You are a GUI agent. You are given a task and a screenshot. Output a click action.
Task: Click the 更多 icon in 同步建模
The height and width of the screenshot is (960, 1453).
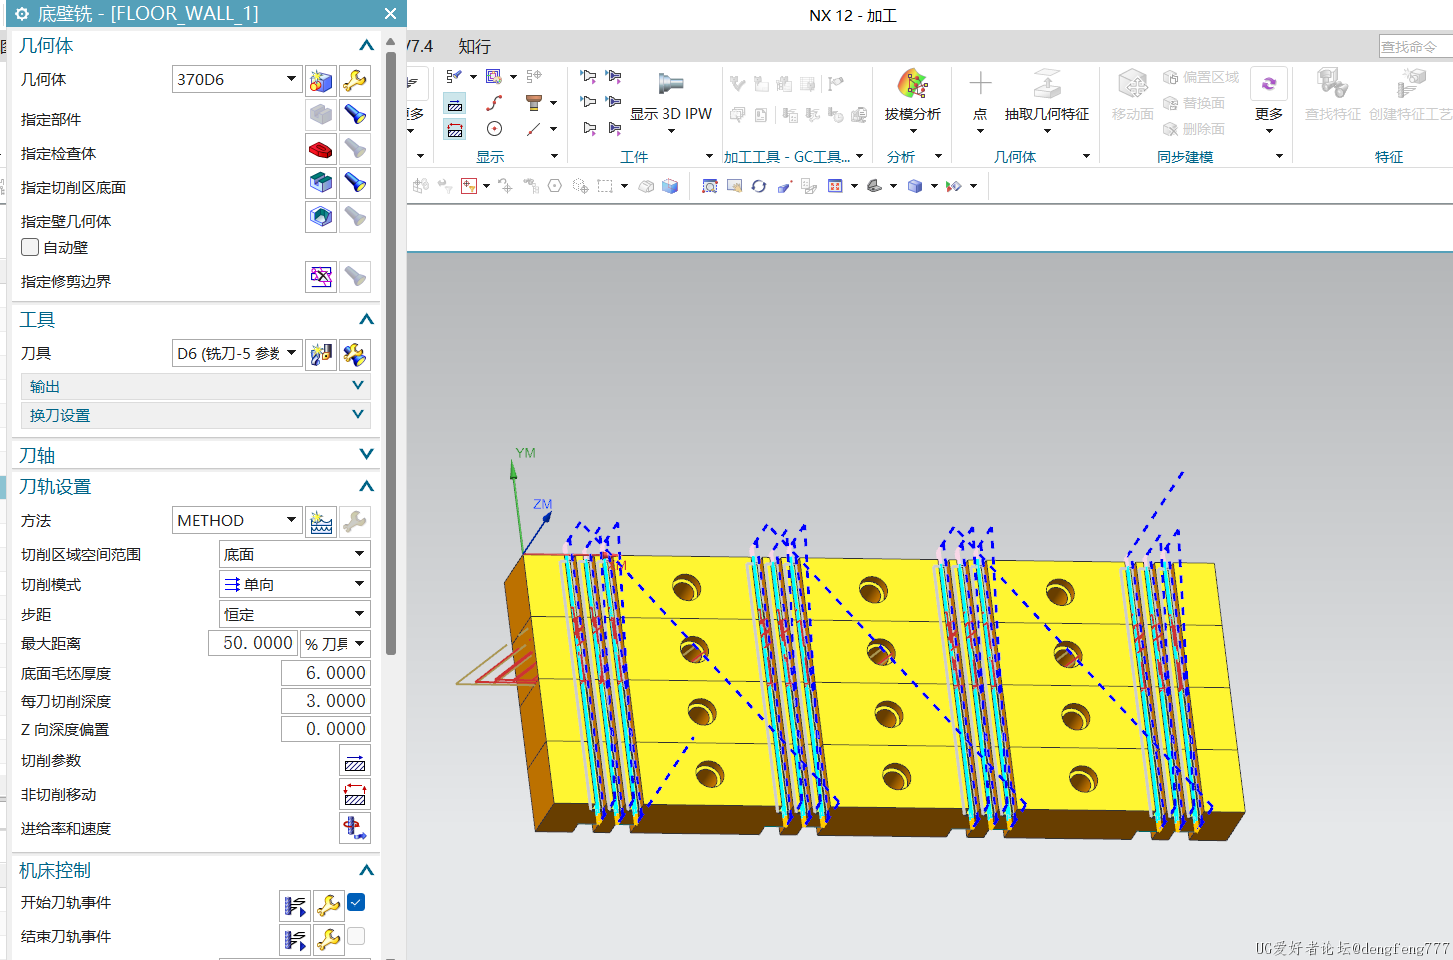[1269, 84]
